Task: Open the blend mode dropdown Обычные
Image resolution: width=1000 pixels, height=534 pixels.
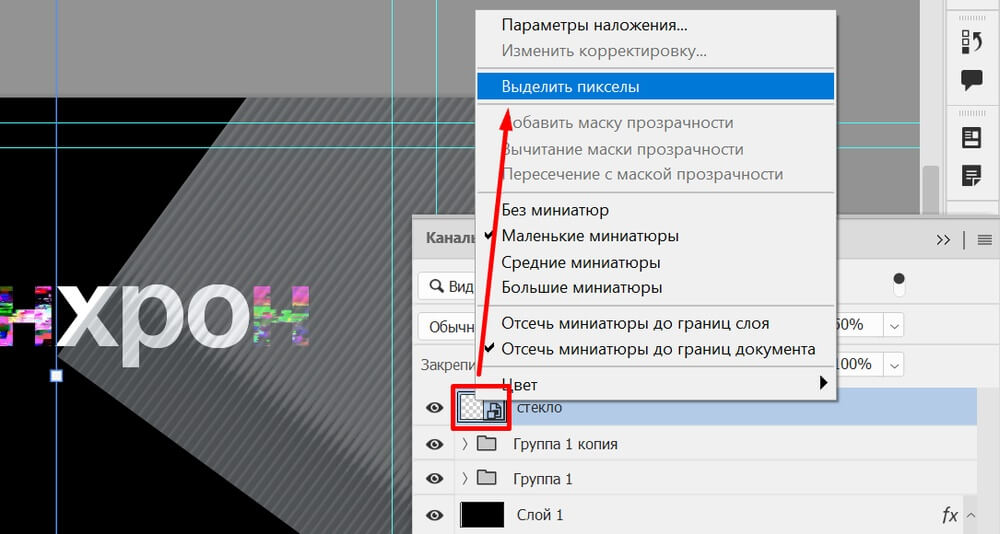Action: [447, 327]
